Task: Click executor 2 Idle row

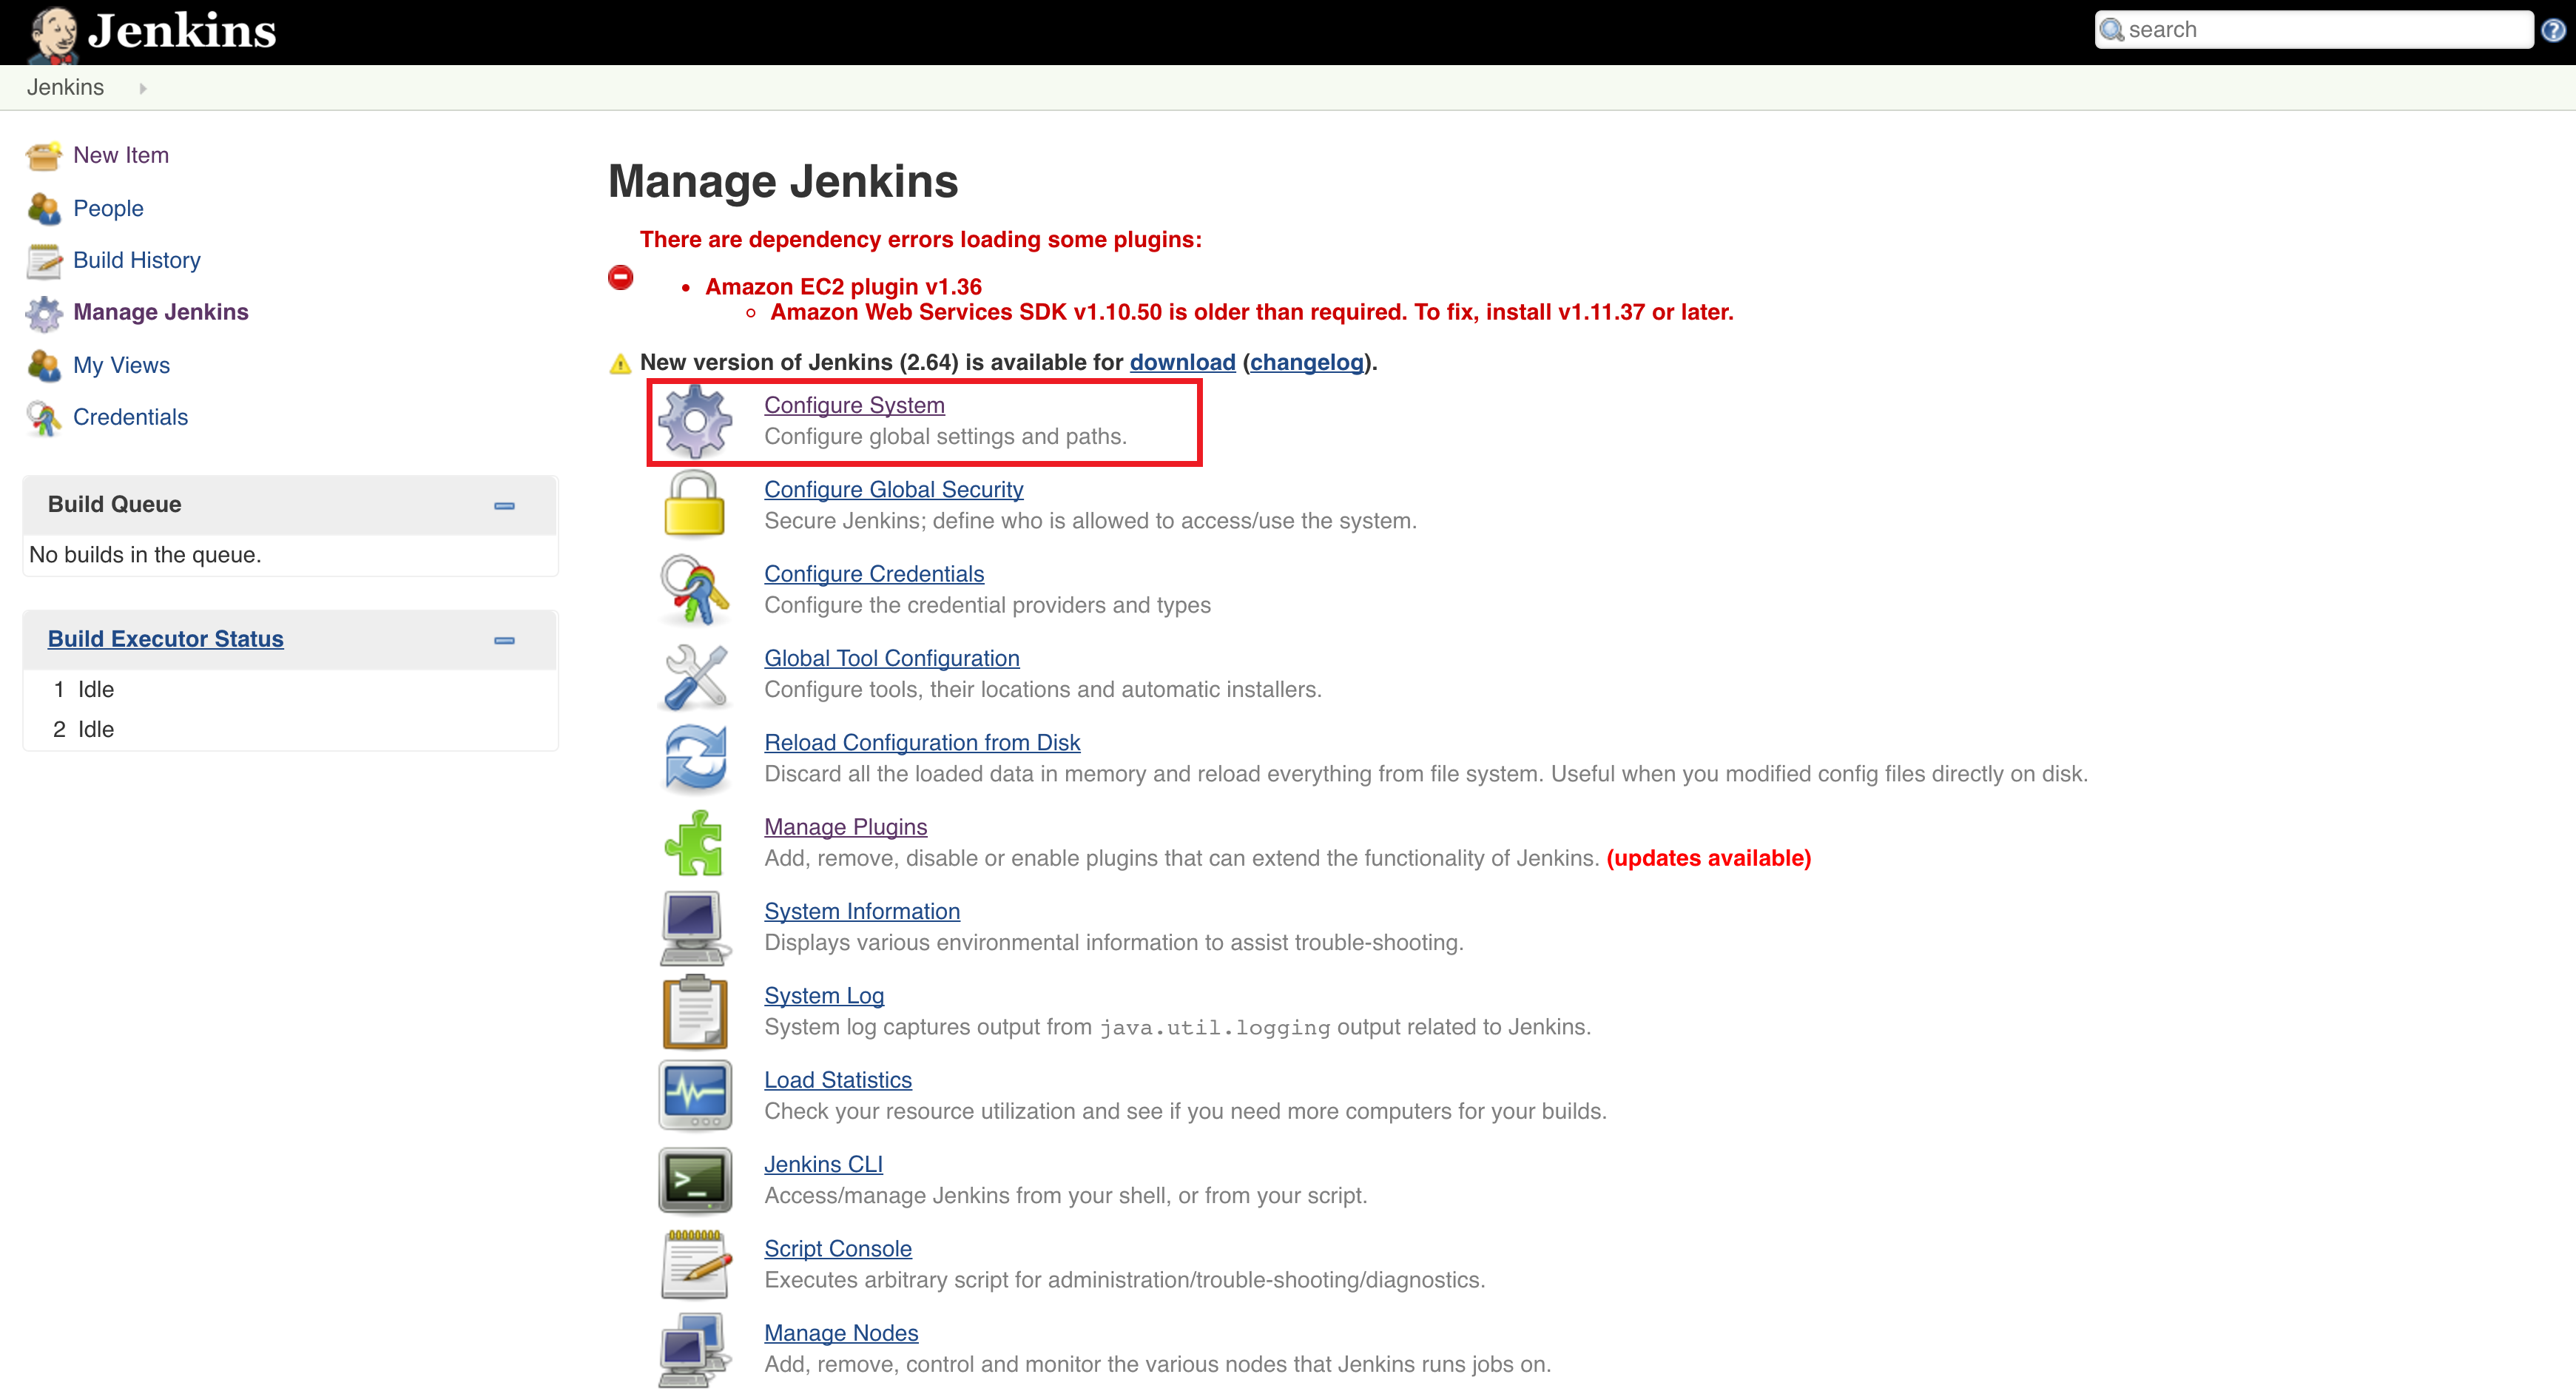Action: (290, 730)
